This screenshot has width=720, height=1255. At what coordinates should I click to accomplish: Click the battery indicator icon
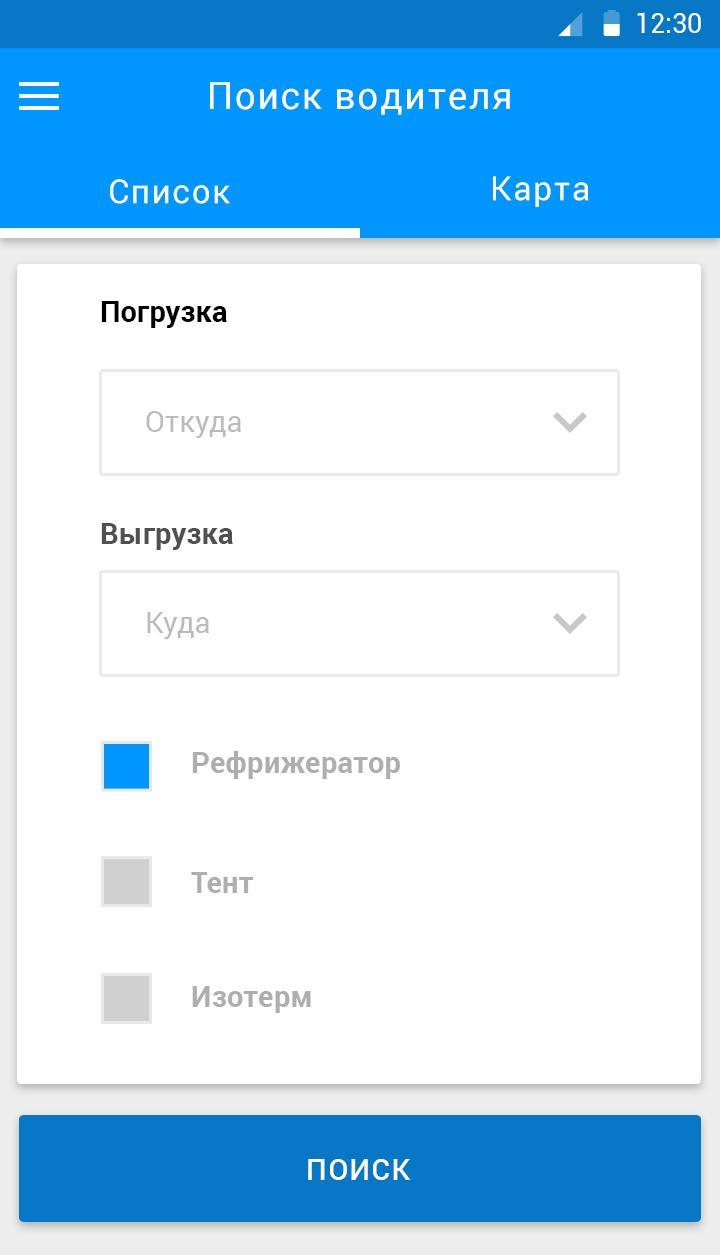point(613,25)
